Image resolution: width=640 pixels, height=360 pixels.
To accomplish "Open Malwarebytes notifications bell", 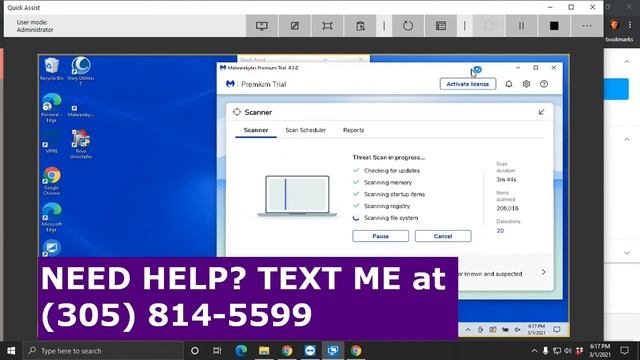I will coord(509,84).
